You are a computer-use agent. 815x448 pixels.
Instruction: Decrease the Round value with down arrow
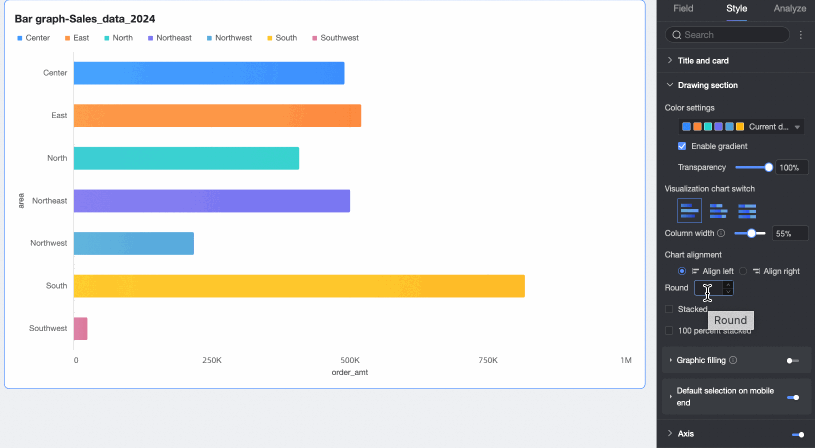click(728, 292)
